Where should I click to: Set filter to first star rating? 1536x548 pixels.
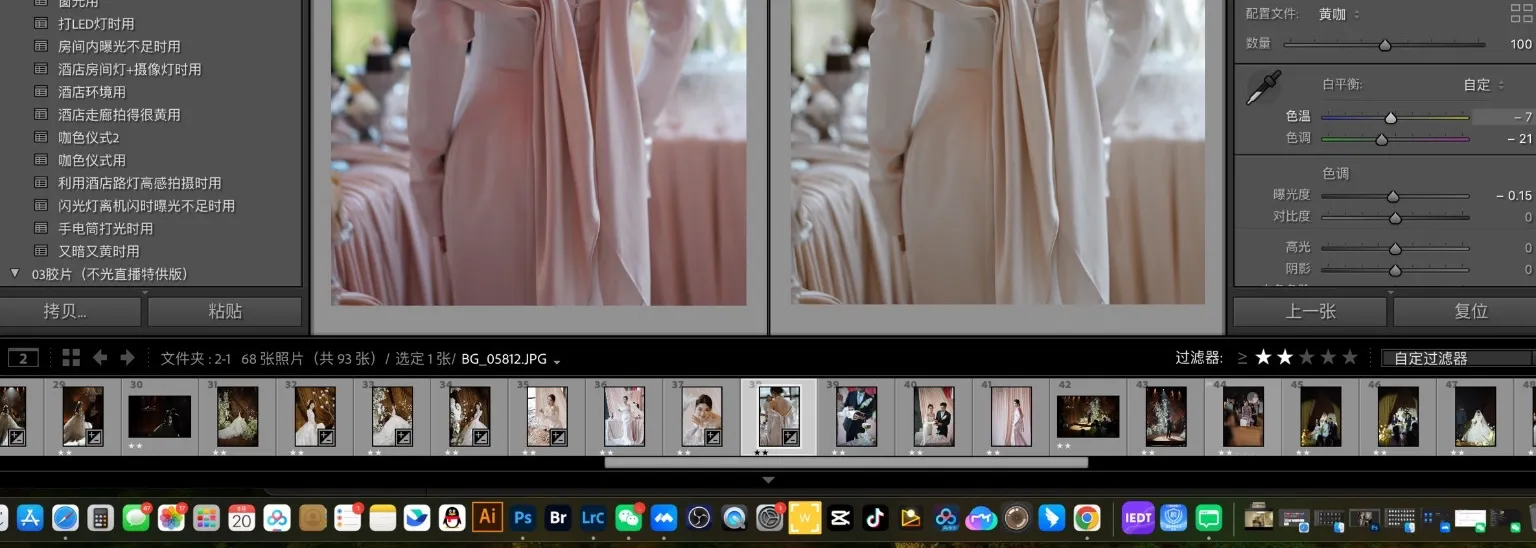pyautogui.click(x=1263, y=357)
